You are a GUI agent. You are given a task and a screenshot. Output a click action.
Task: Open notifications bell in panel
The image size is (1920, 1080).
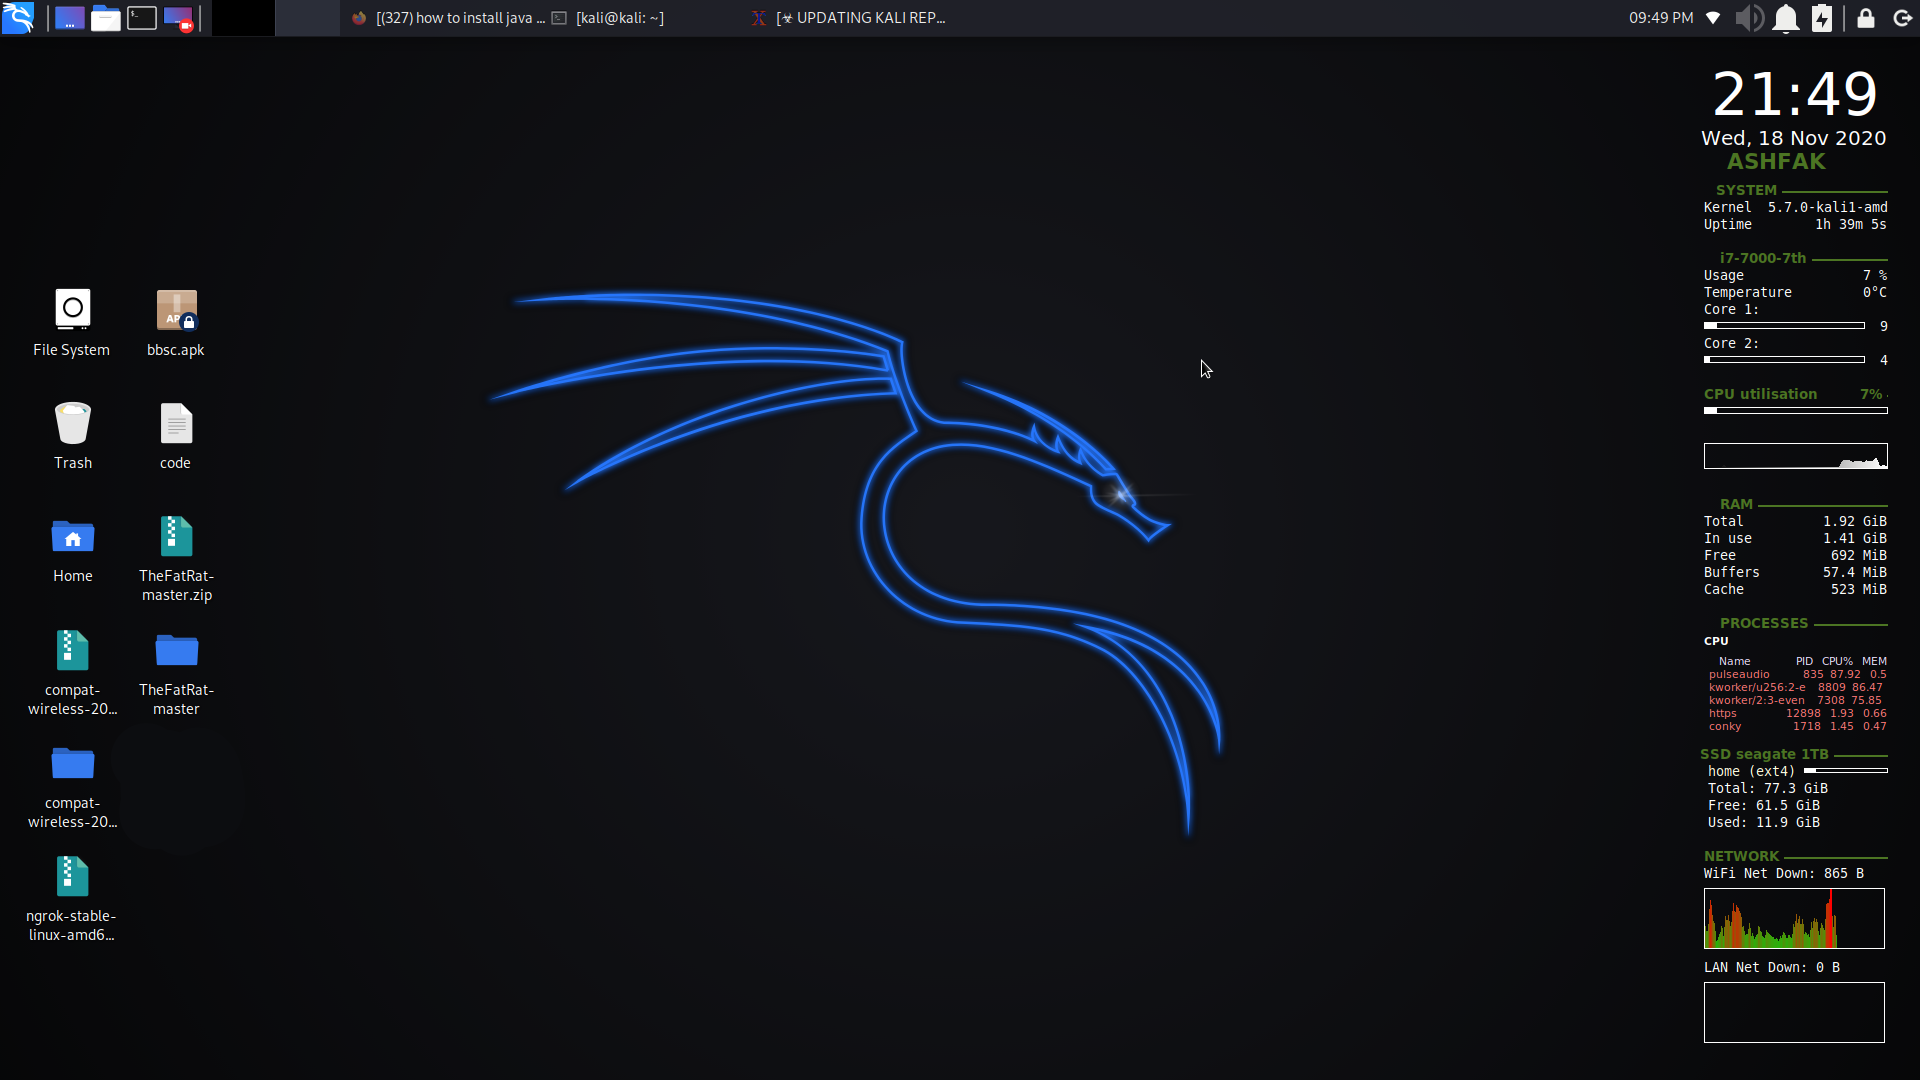click(x=1785, y=18)
